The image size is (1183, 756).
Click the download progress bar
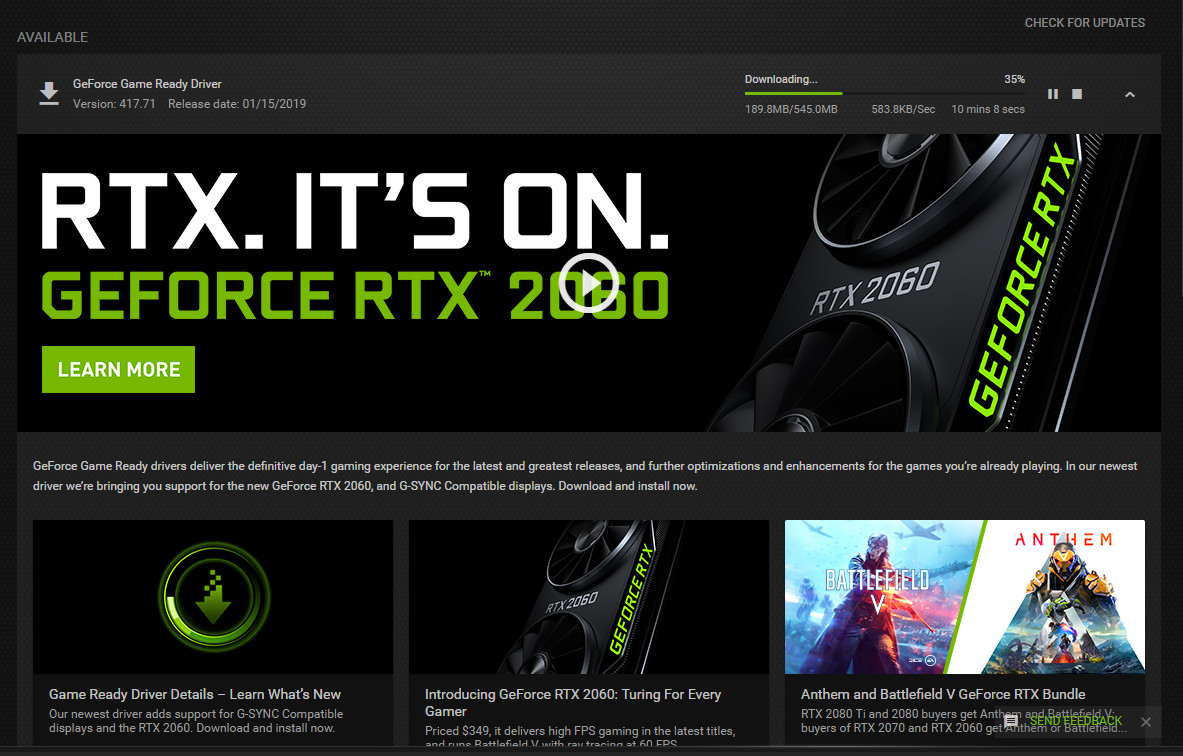[x=884, y=94]
